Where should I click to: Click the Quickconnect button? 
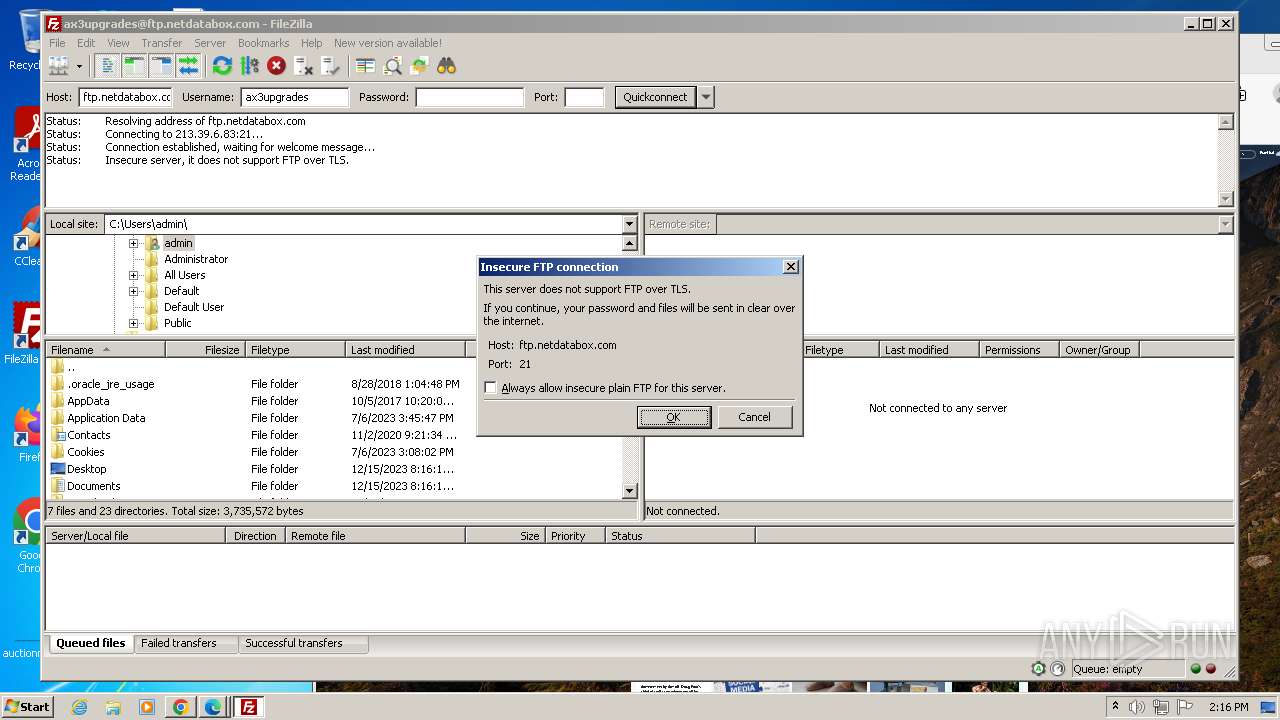click(x=655, y=97)
